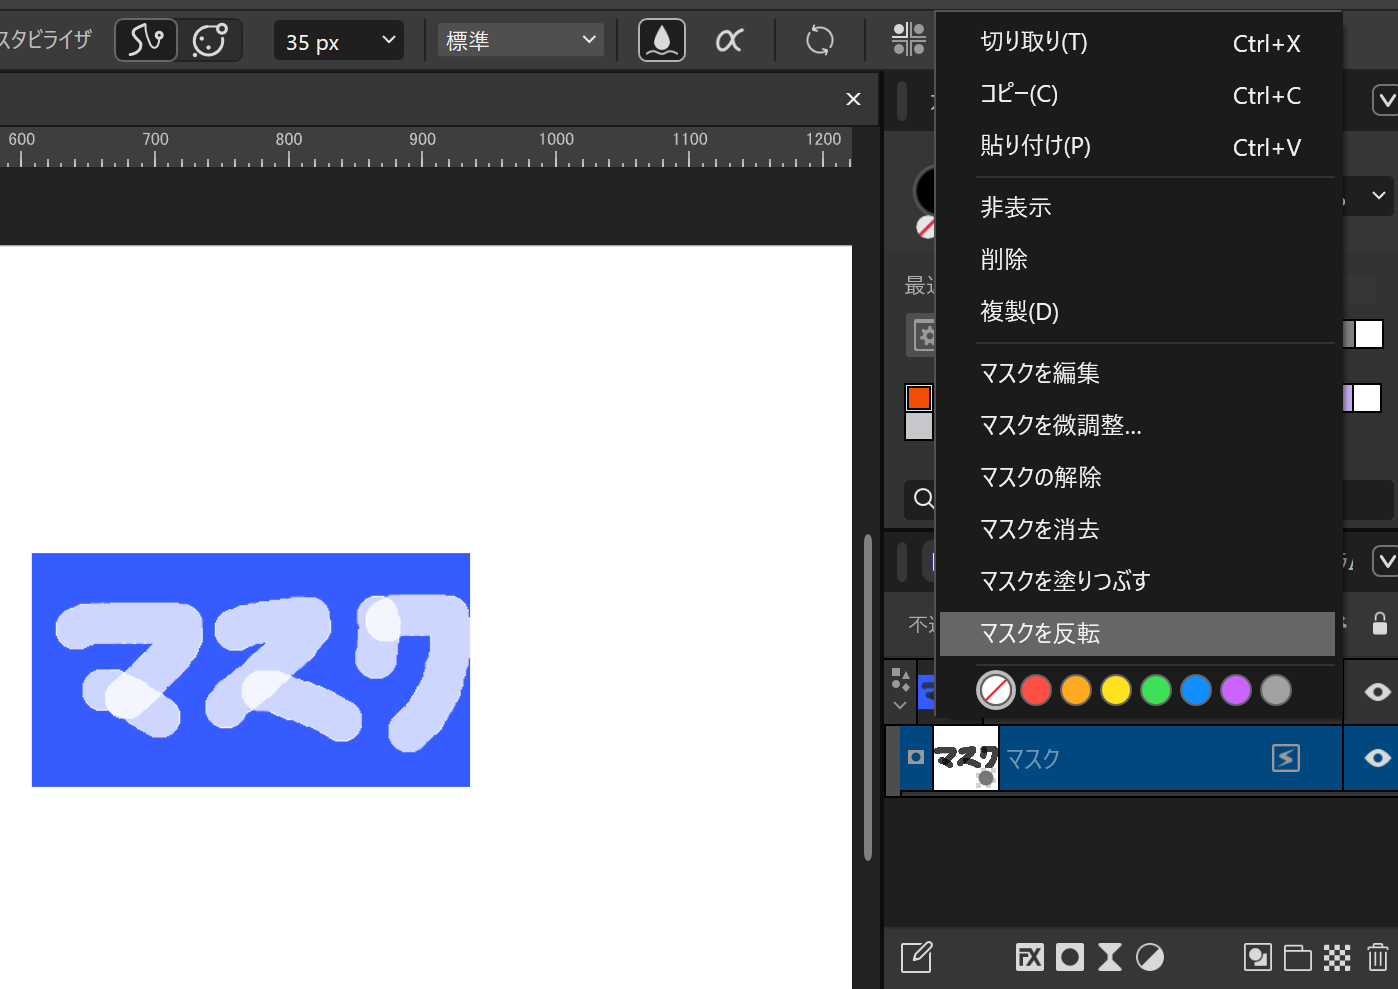Hide the upper layer with its eye icon
Viewport: 1398px width, 989px height.
[x=1377, y=692]
